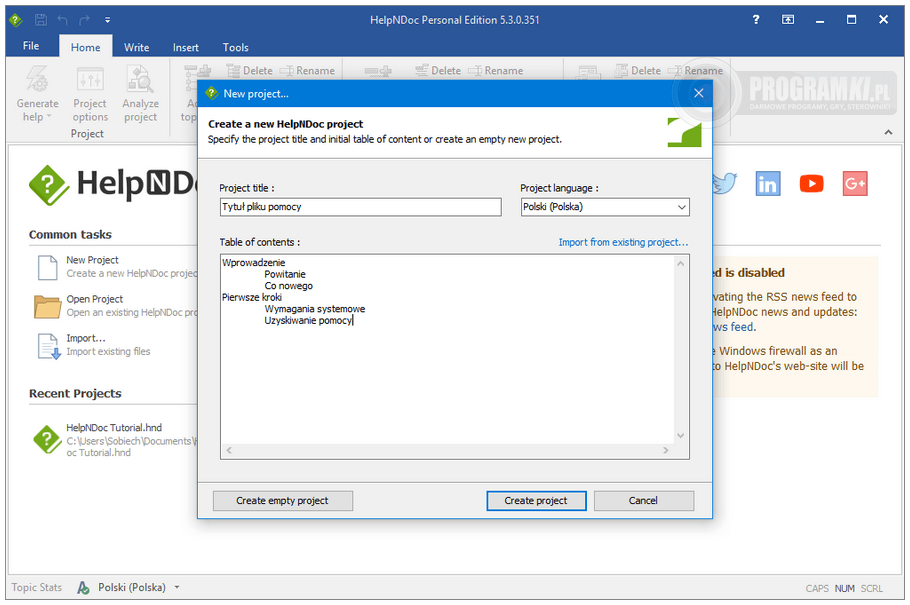Open the YouTube icon

(x=811, y=184)
